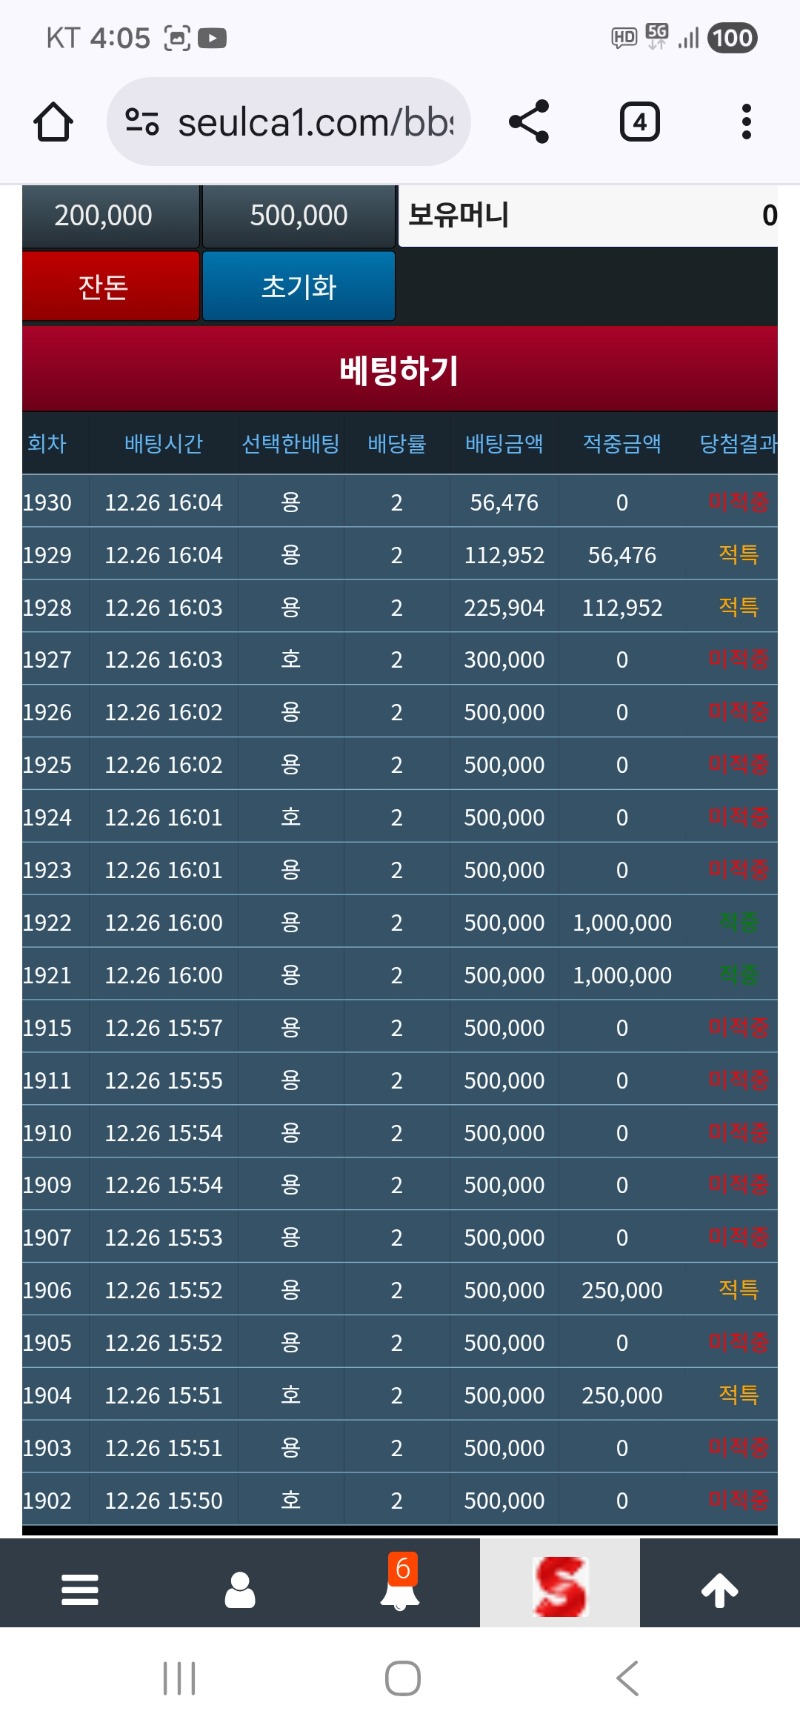Select the 200,000 bet amount button

[104, 215]
